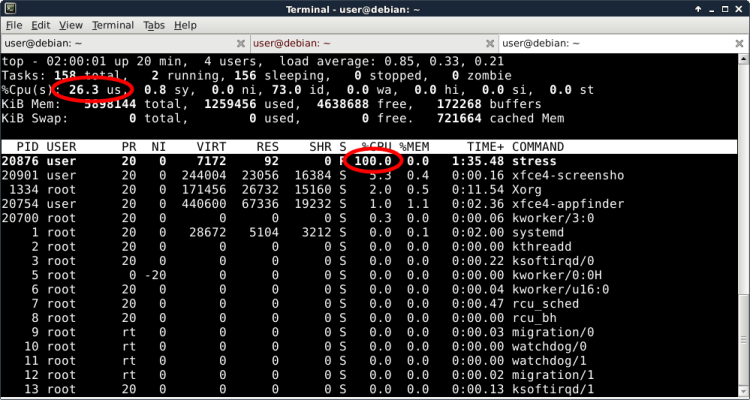Image resolution: width=750 pixels, height=400 pixels.
Task: Click the 4638688 free memory value
Action: pyautogui.click(x=343, y=104)
